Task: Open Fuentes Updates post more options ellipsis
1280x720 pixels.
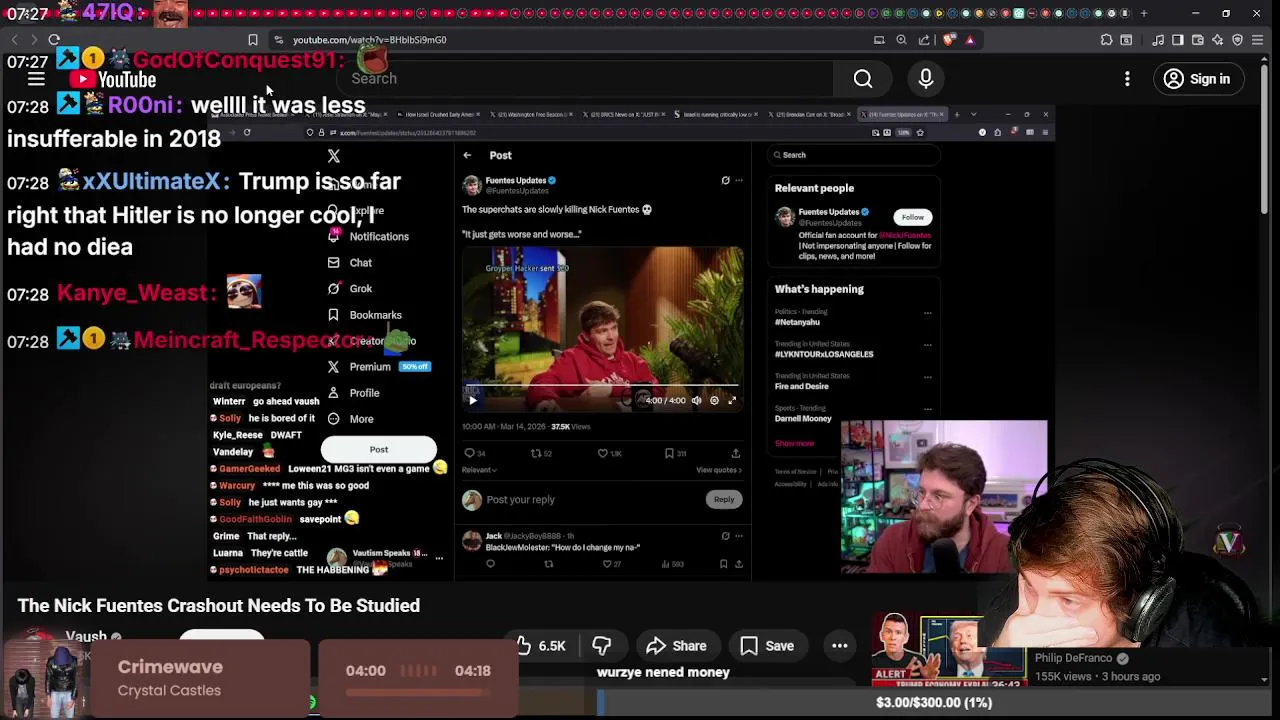Action: click(x=739, y=181)
